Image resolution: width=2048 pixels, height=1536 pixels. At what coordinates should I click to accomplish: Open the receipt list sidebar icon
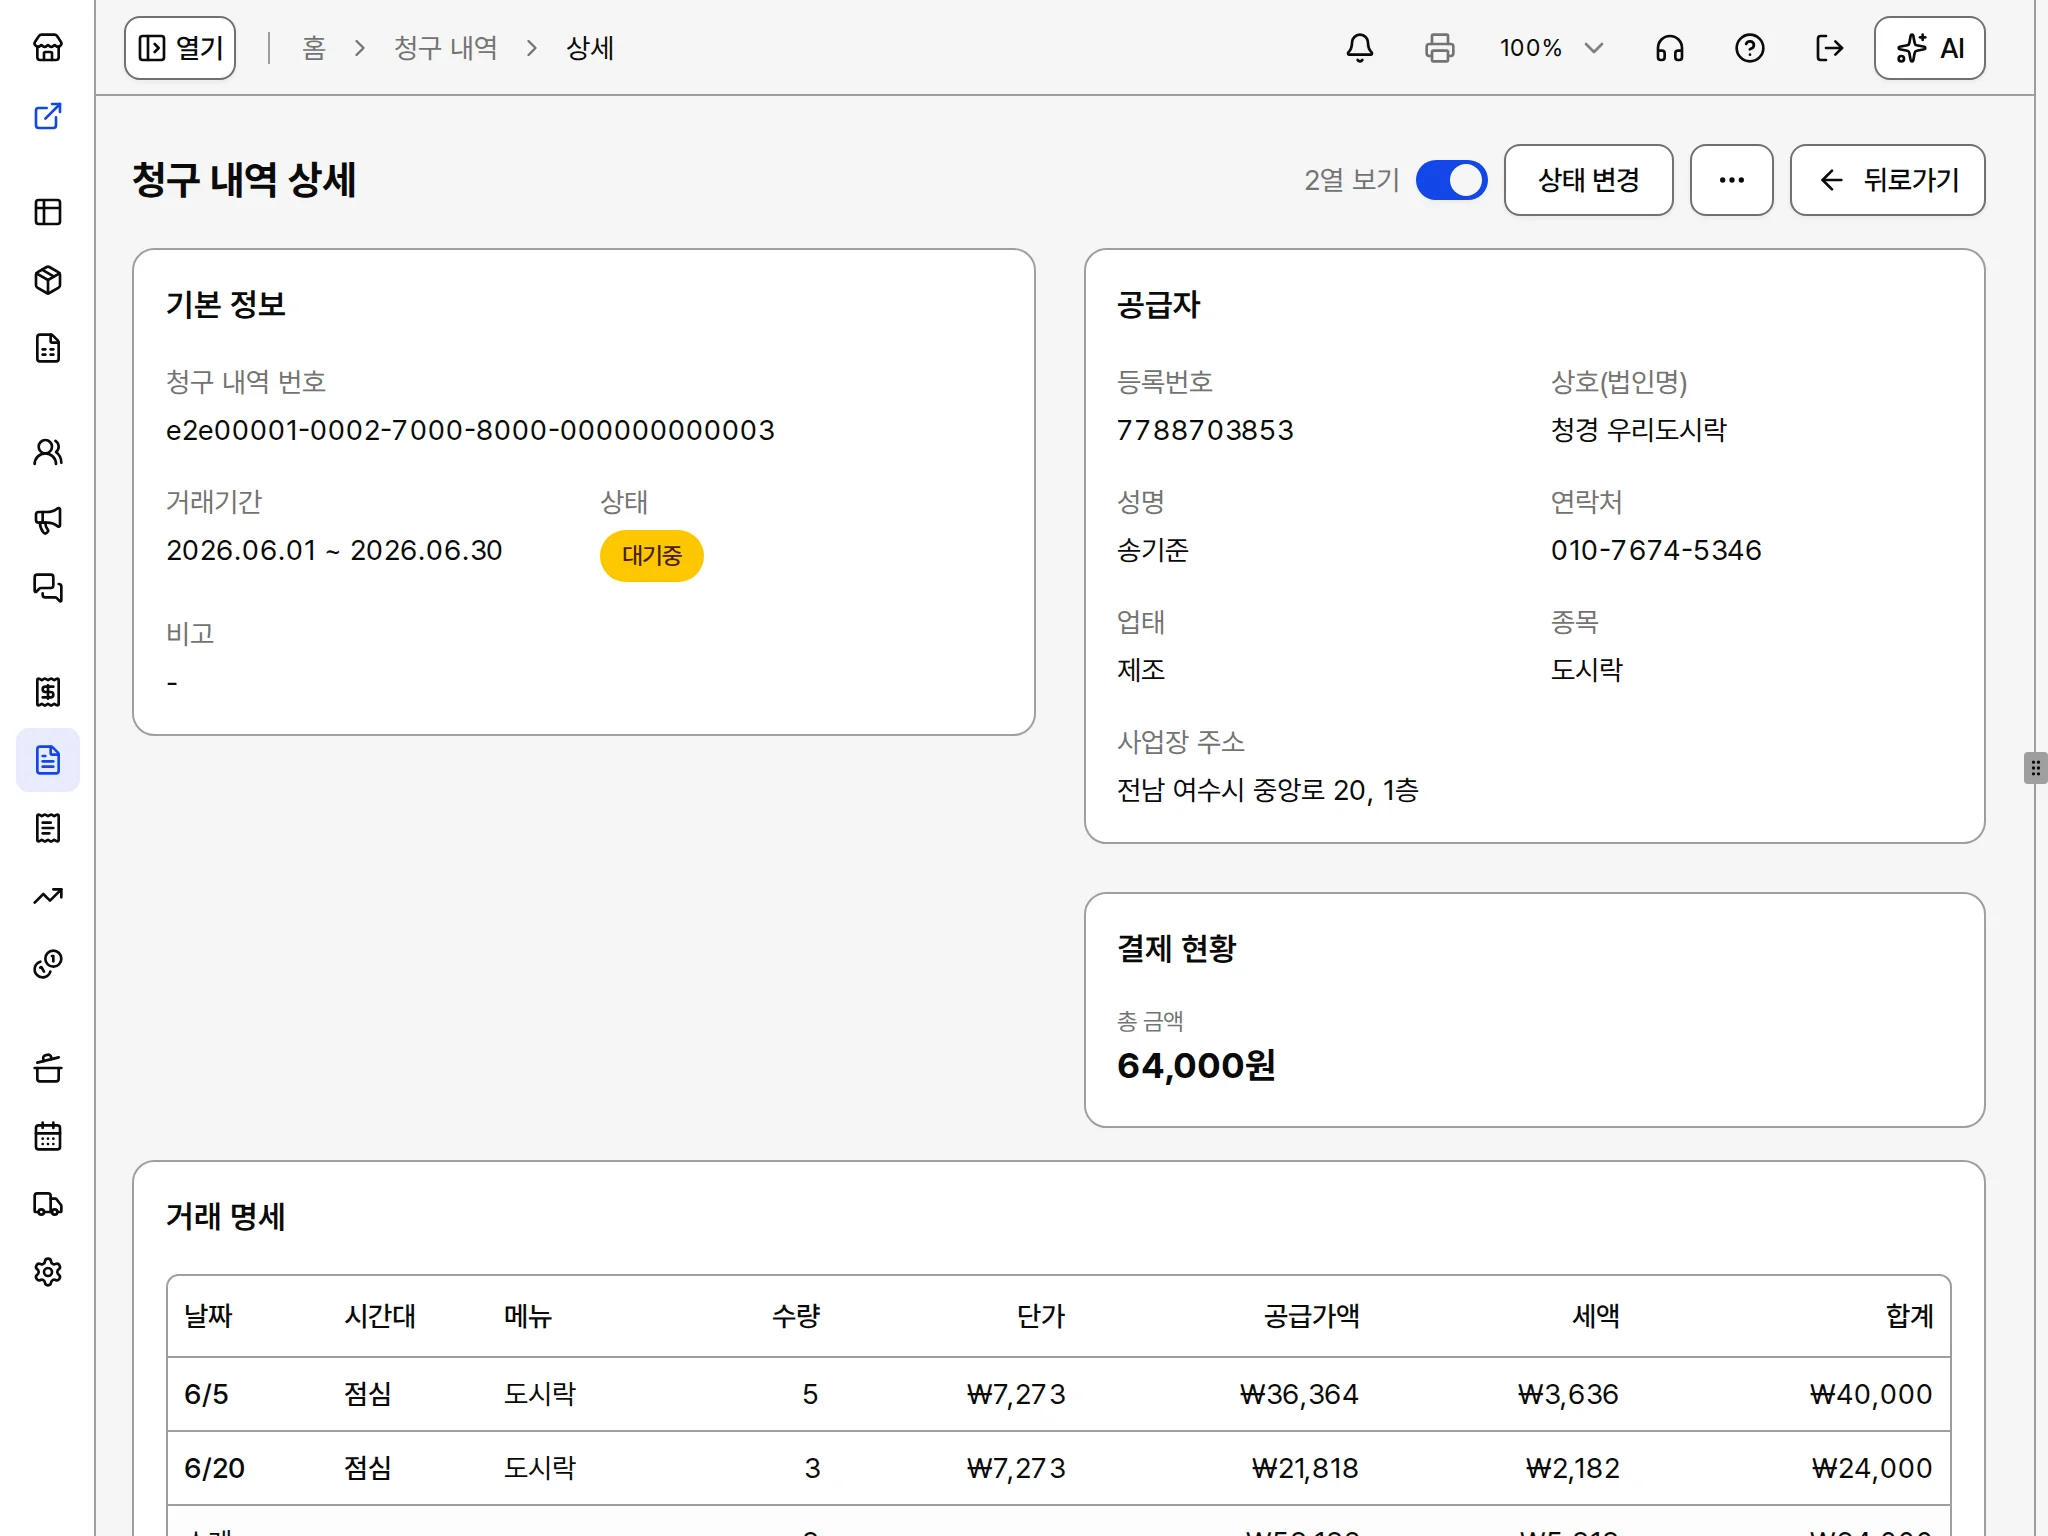tap(48, 828)
